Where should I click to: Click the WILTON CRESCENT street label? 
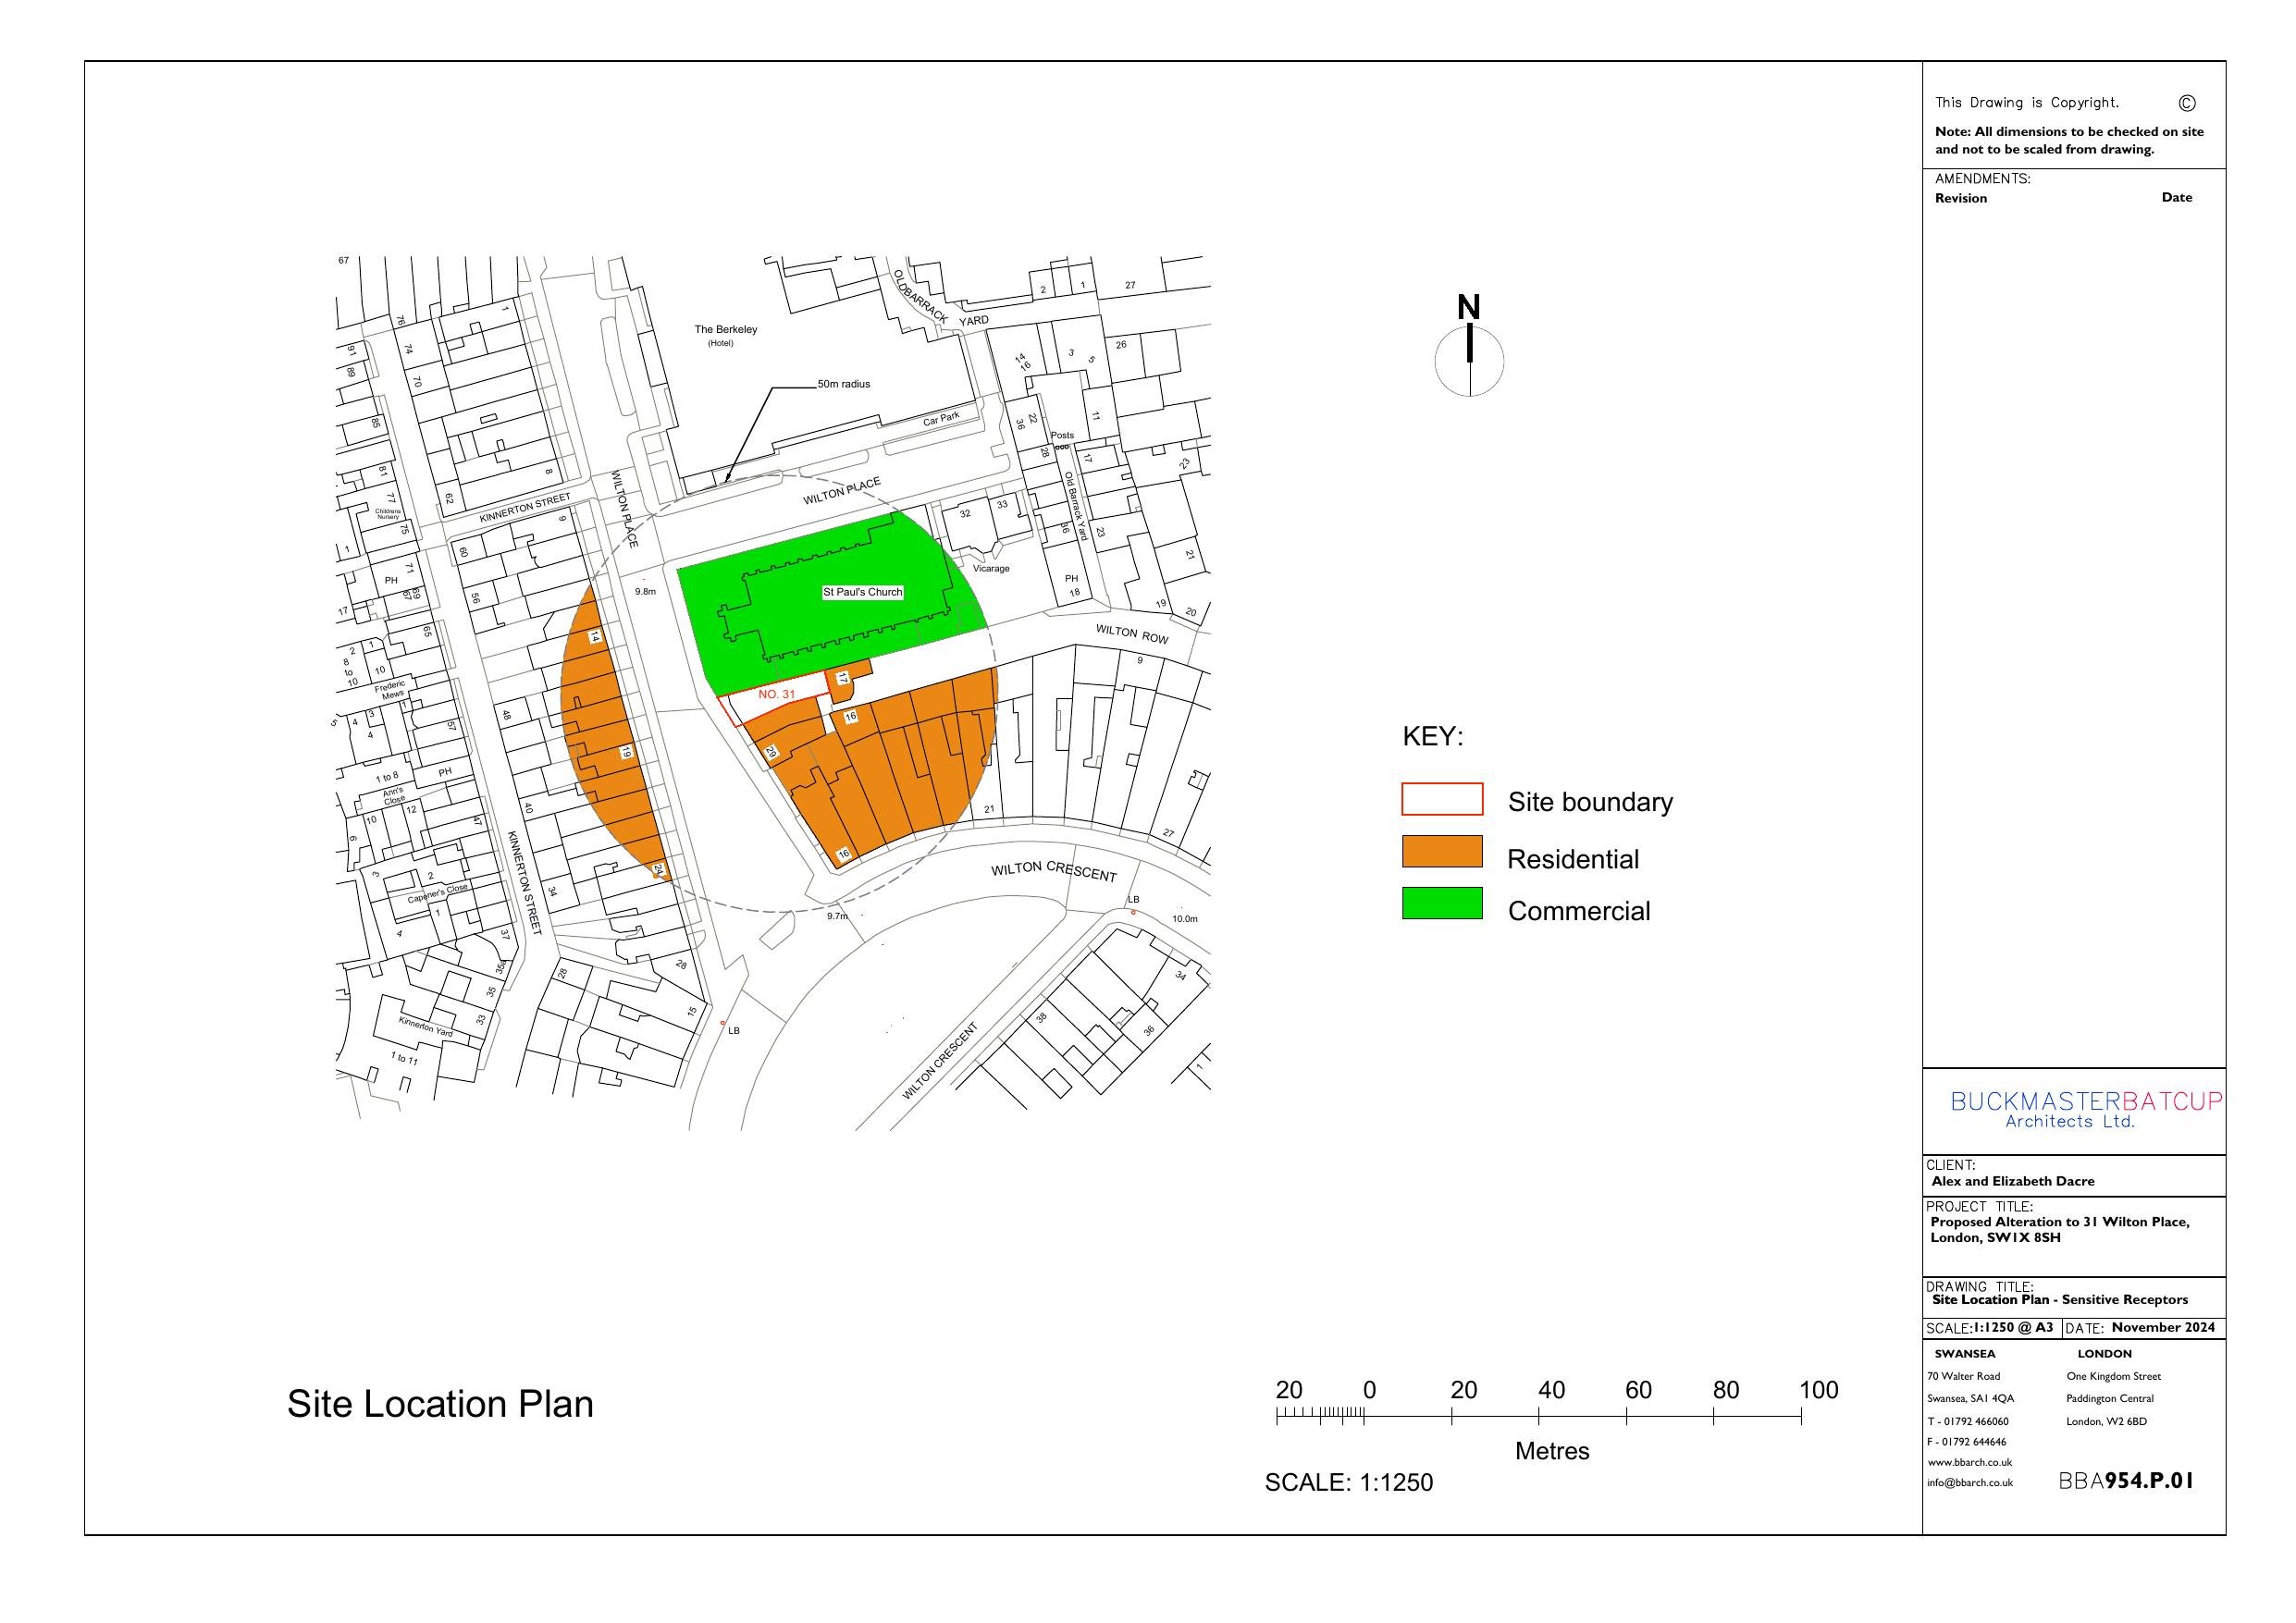click(1053, 871)
